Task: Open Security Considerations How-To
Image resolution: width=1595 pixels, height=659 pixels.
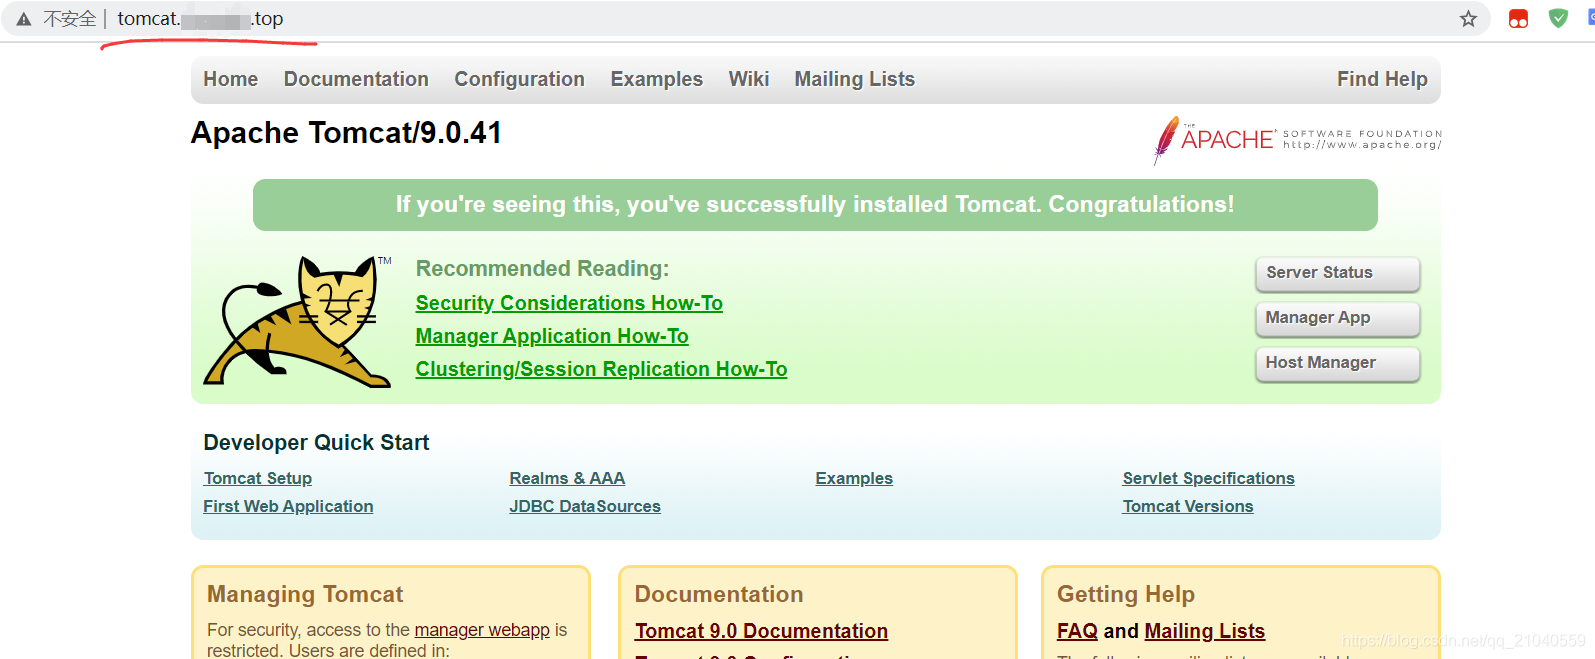Action: [x=568, y=302]
